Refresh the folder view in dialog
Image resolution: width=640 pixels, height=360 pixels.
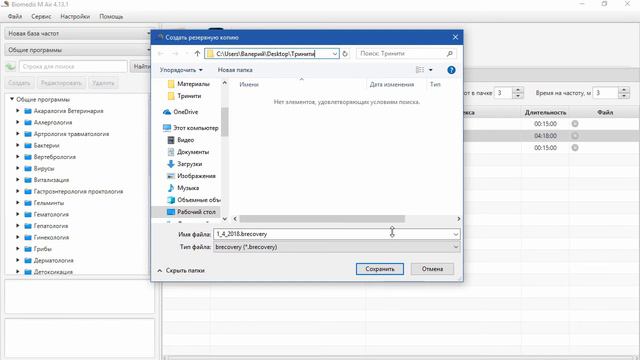click(x=345, y=53)
